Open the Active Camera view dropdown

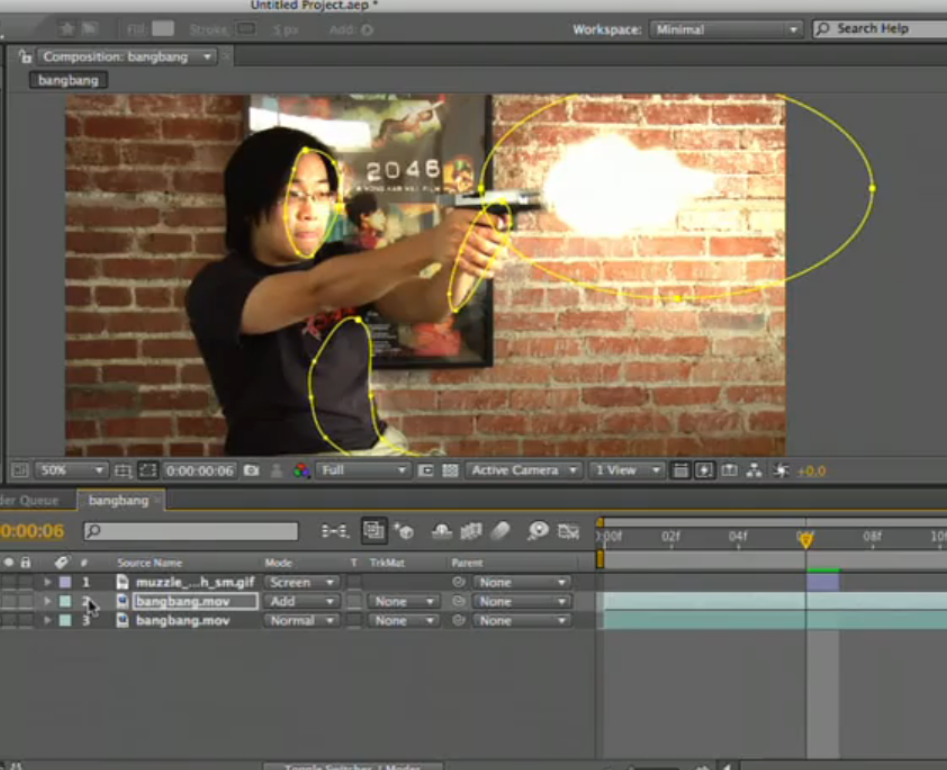click(x=524, y=470)
